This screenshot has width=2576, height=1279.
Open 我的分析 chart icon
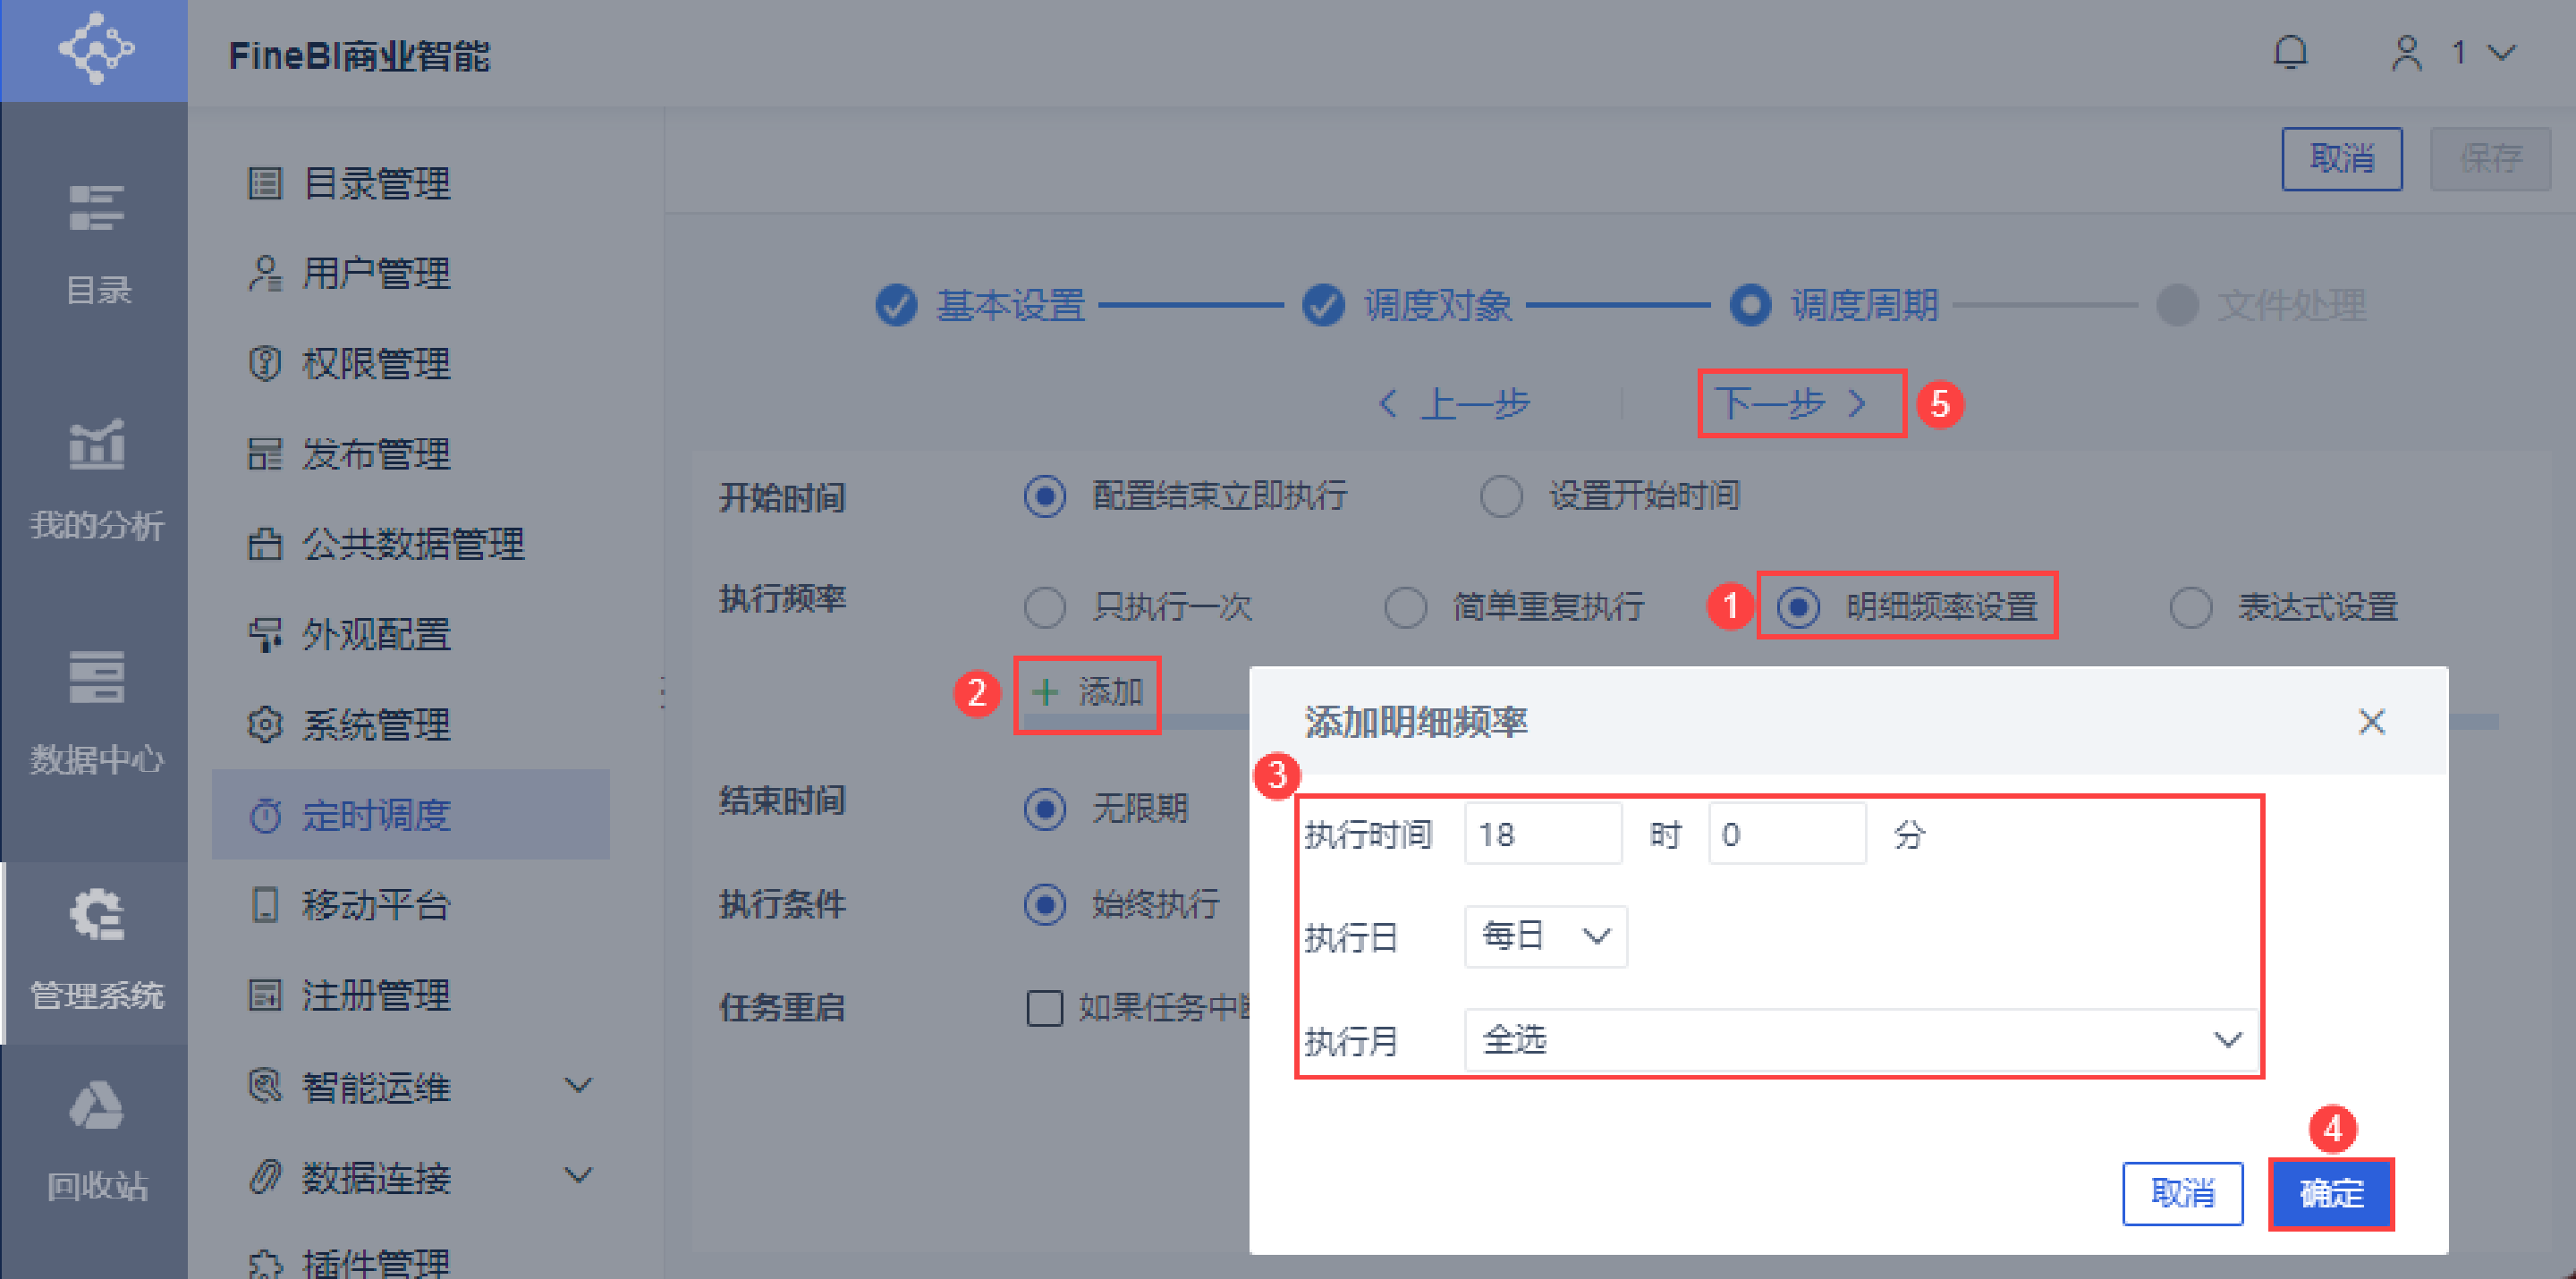(x=96, y=444)
